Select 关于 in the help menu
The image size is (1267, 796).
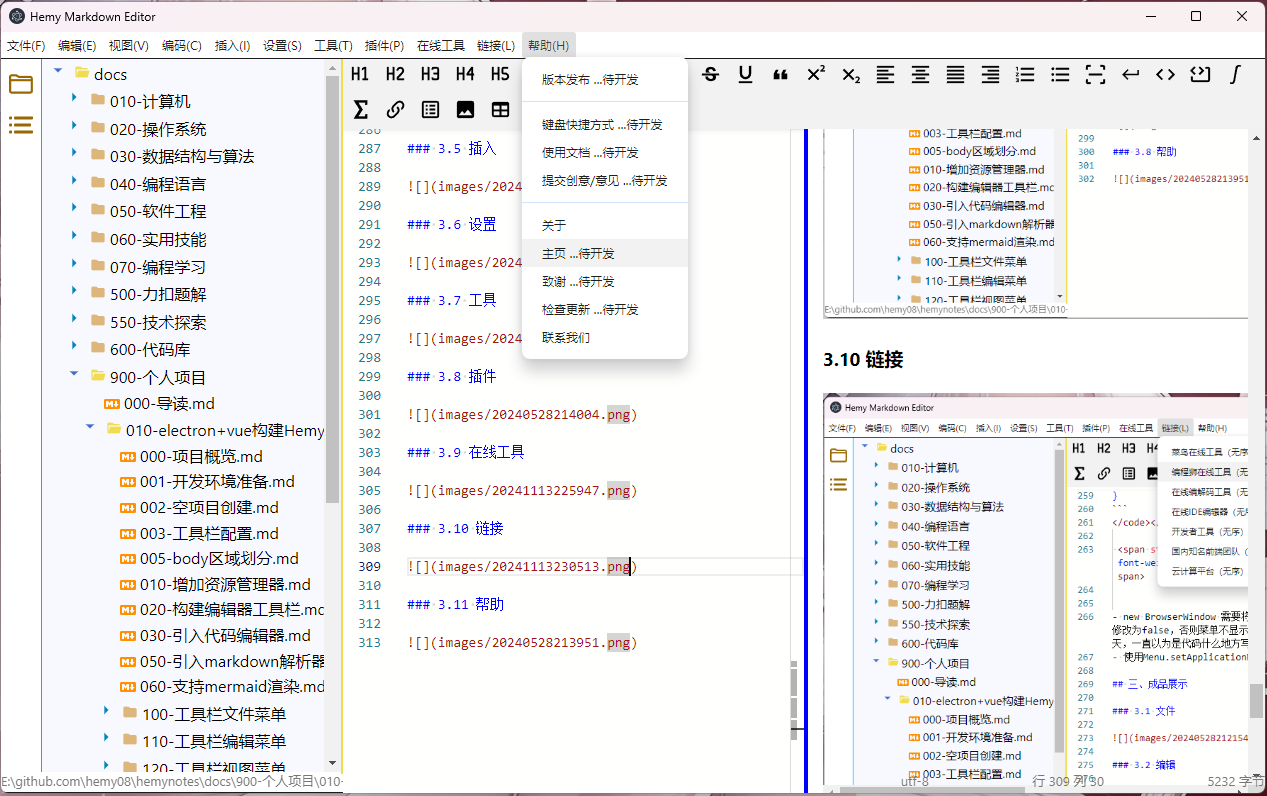pyautogui.click(x=554, y=225)
